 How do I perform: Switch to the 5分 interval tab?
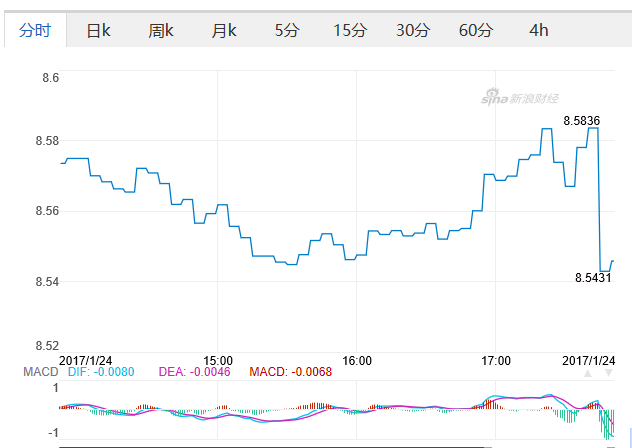pos(287,30)
